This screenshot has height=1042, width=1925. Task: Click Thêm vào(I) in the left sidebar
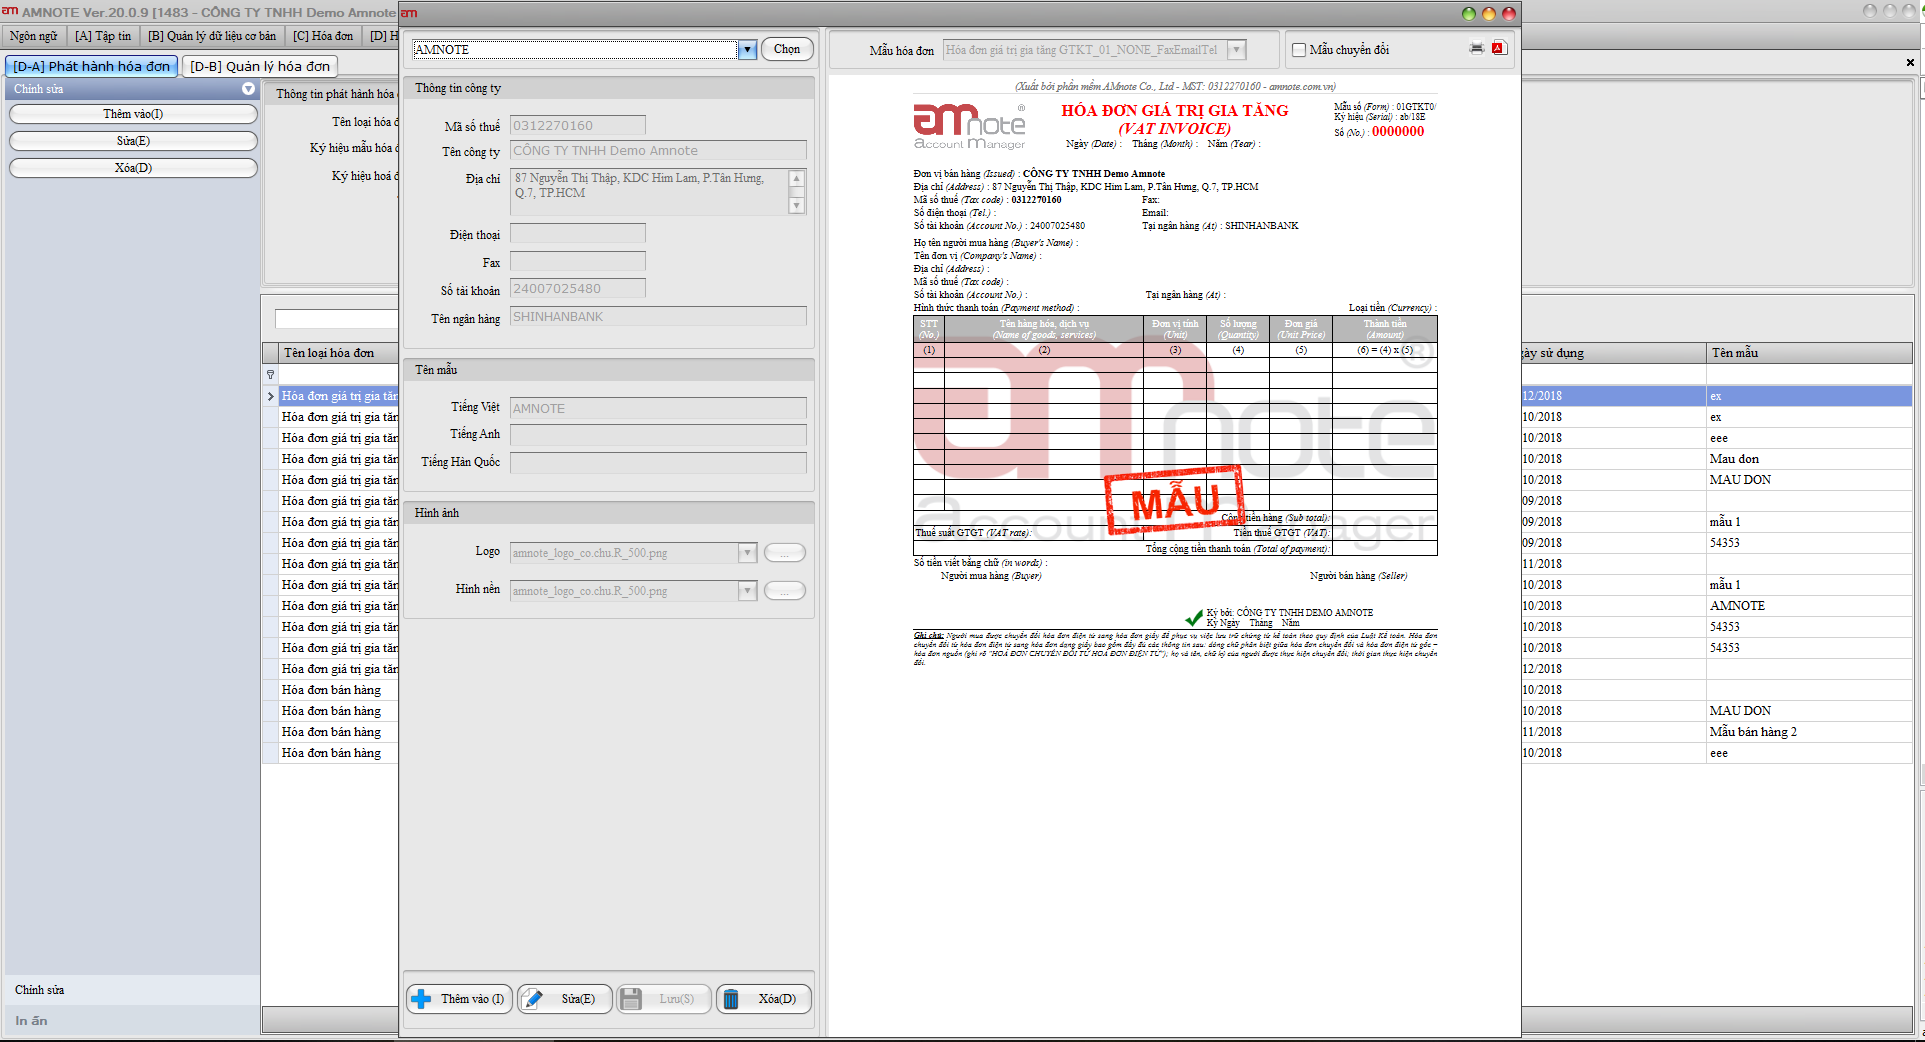click(133, 114)
